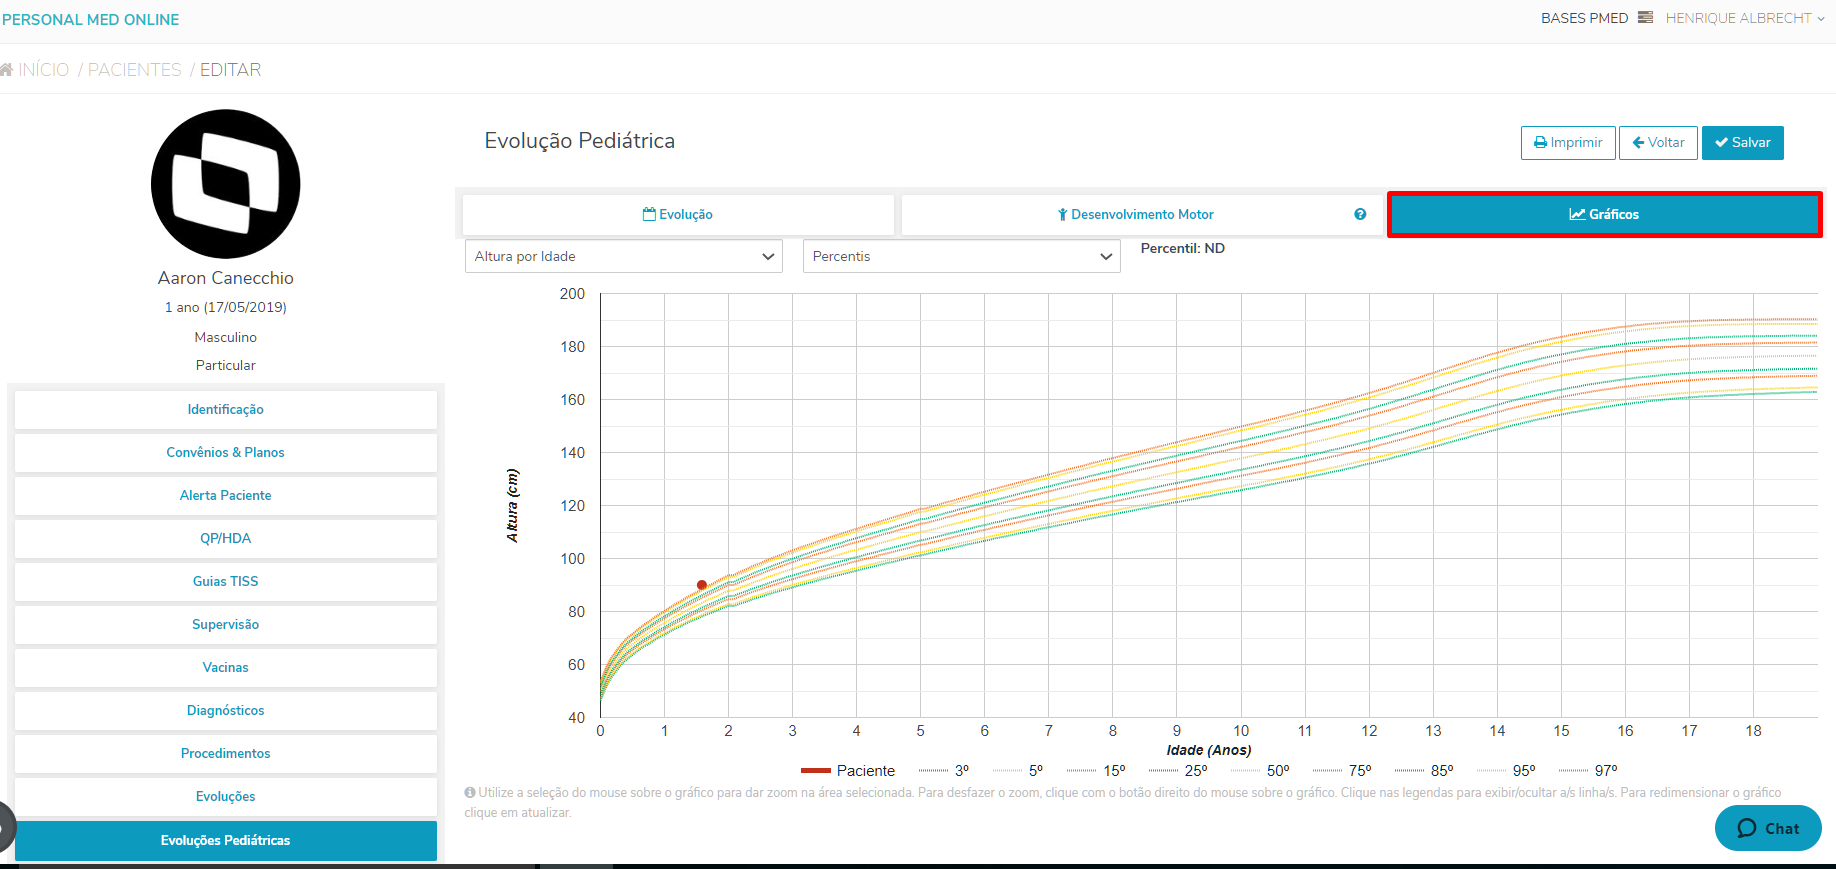Image resolution: width=1836 pixels, height=869 pixels.
Task: Open the Altura por Idade dropdown
Action: [x=624, y=256]
